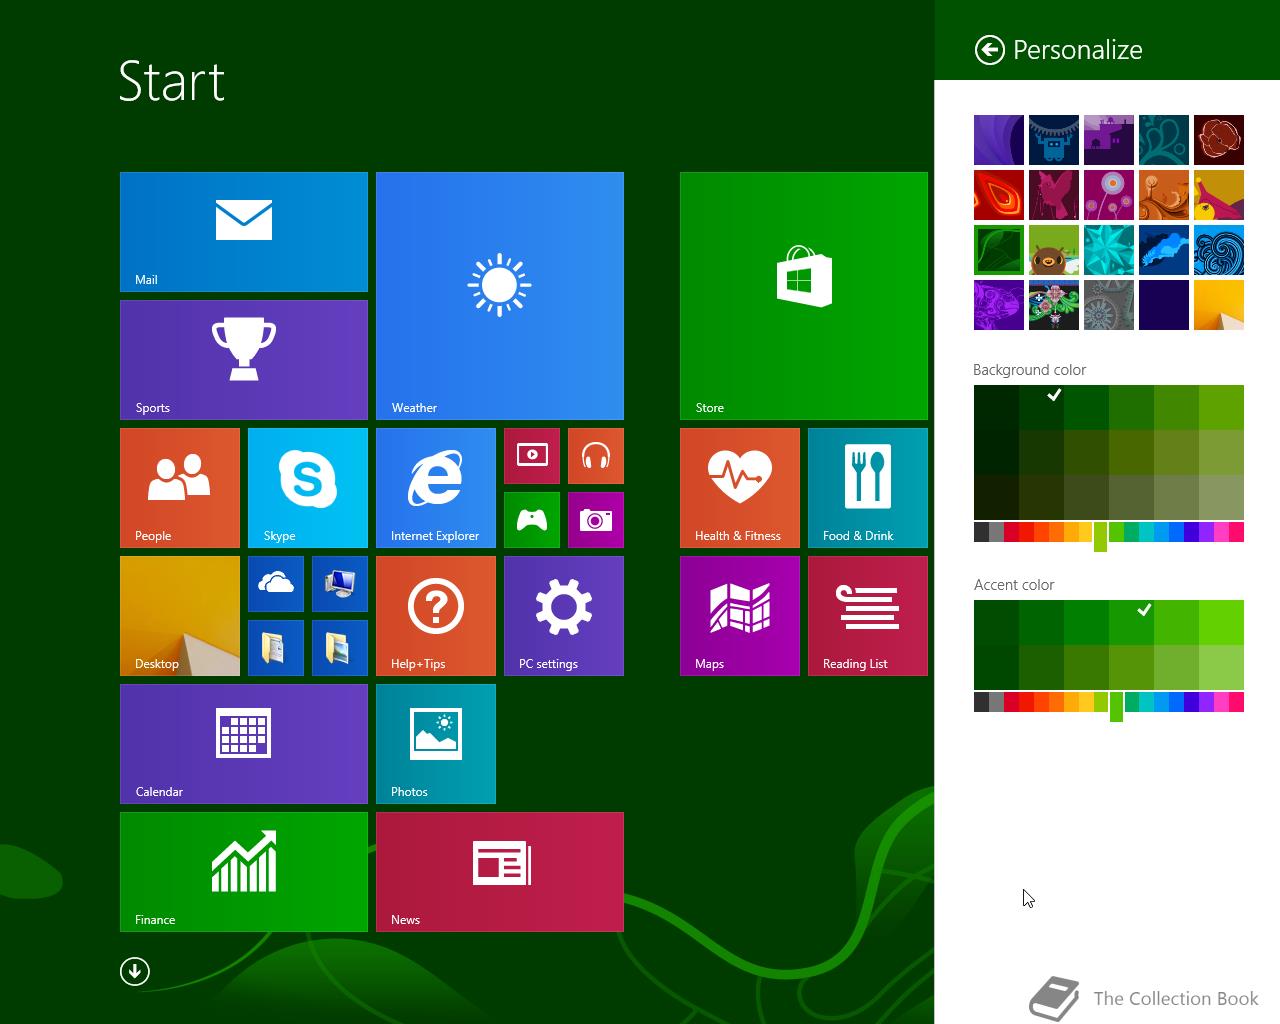Open the small Music headphones tile
This screenshot has height=1024, width=1280.
click(596, 456)
